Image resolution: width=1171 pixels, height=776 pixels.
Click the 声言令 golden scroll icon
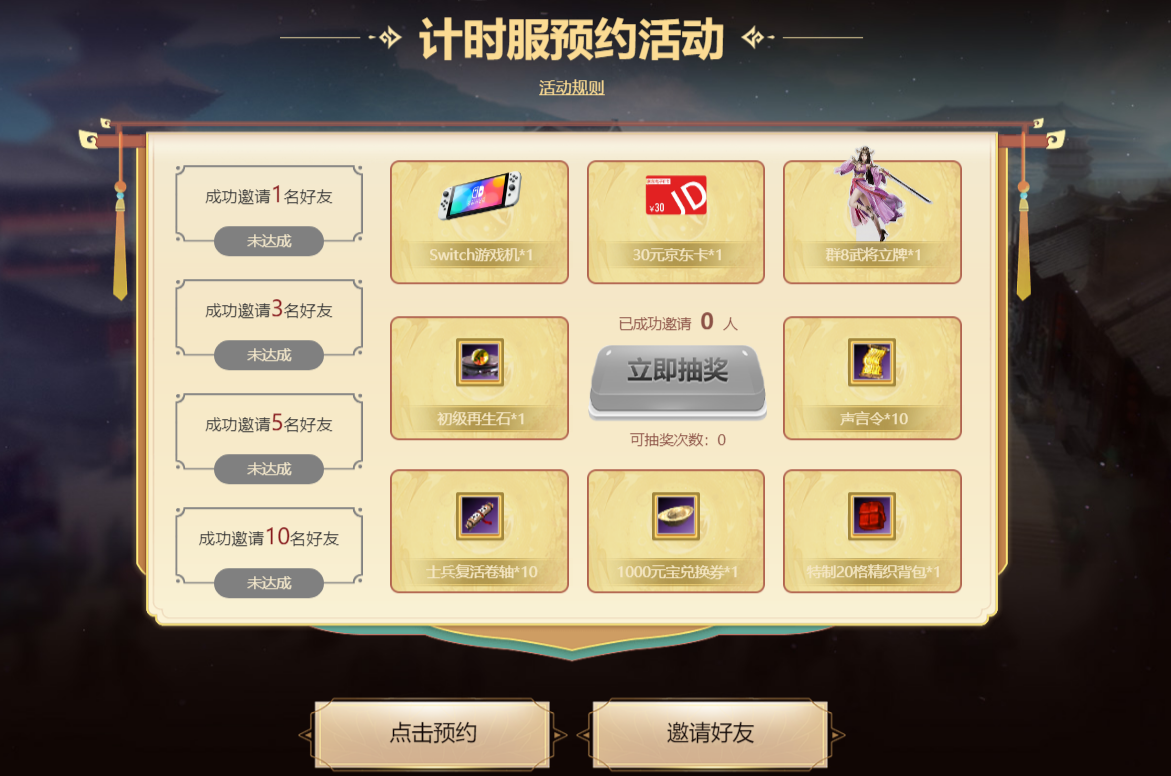pyautogui.click(x=872, y=362)
